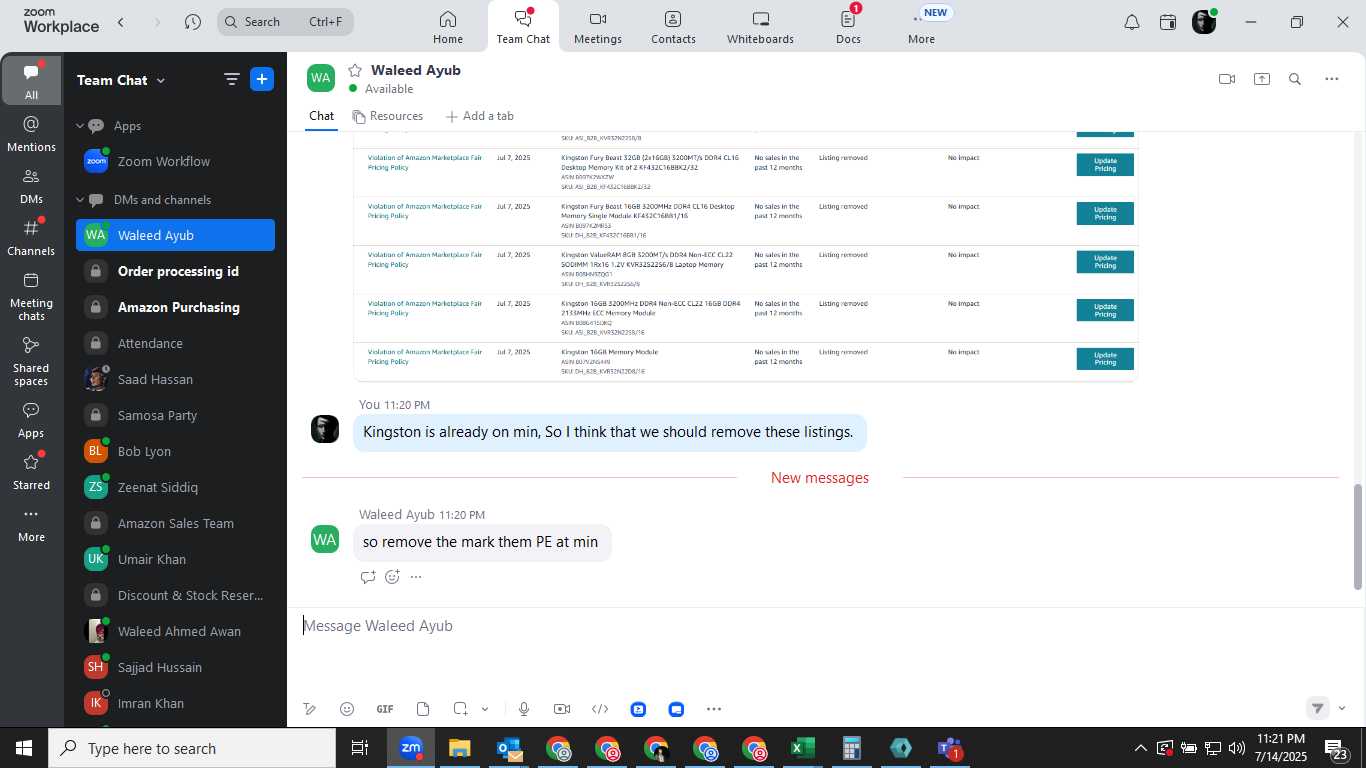
Task: Open the chat filter icon
Action: pyautogui.click(x=231, y=80)
